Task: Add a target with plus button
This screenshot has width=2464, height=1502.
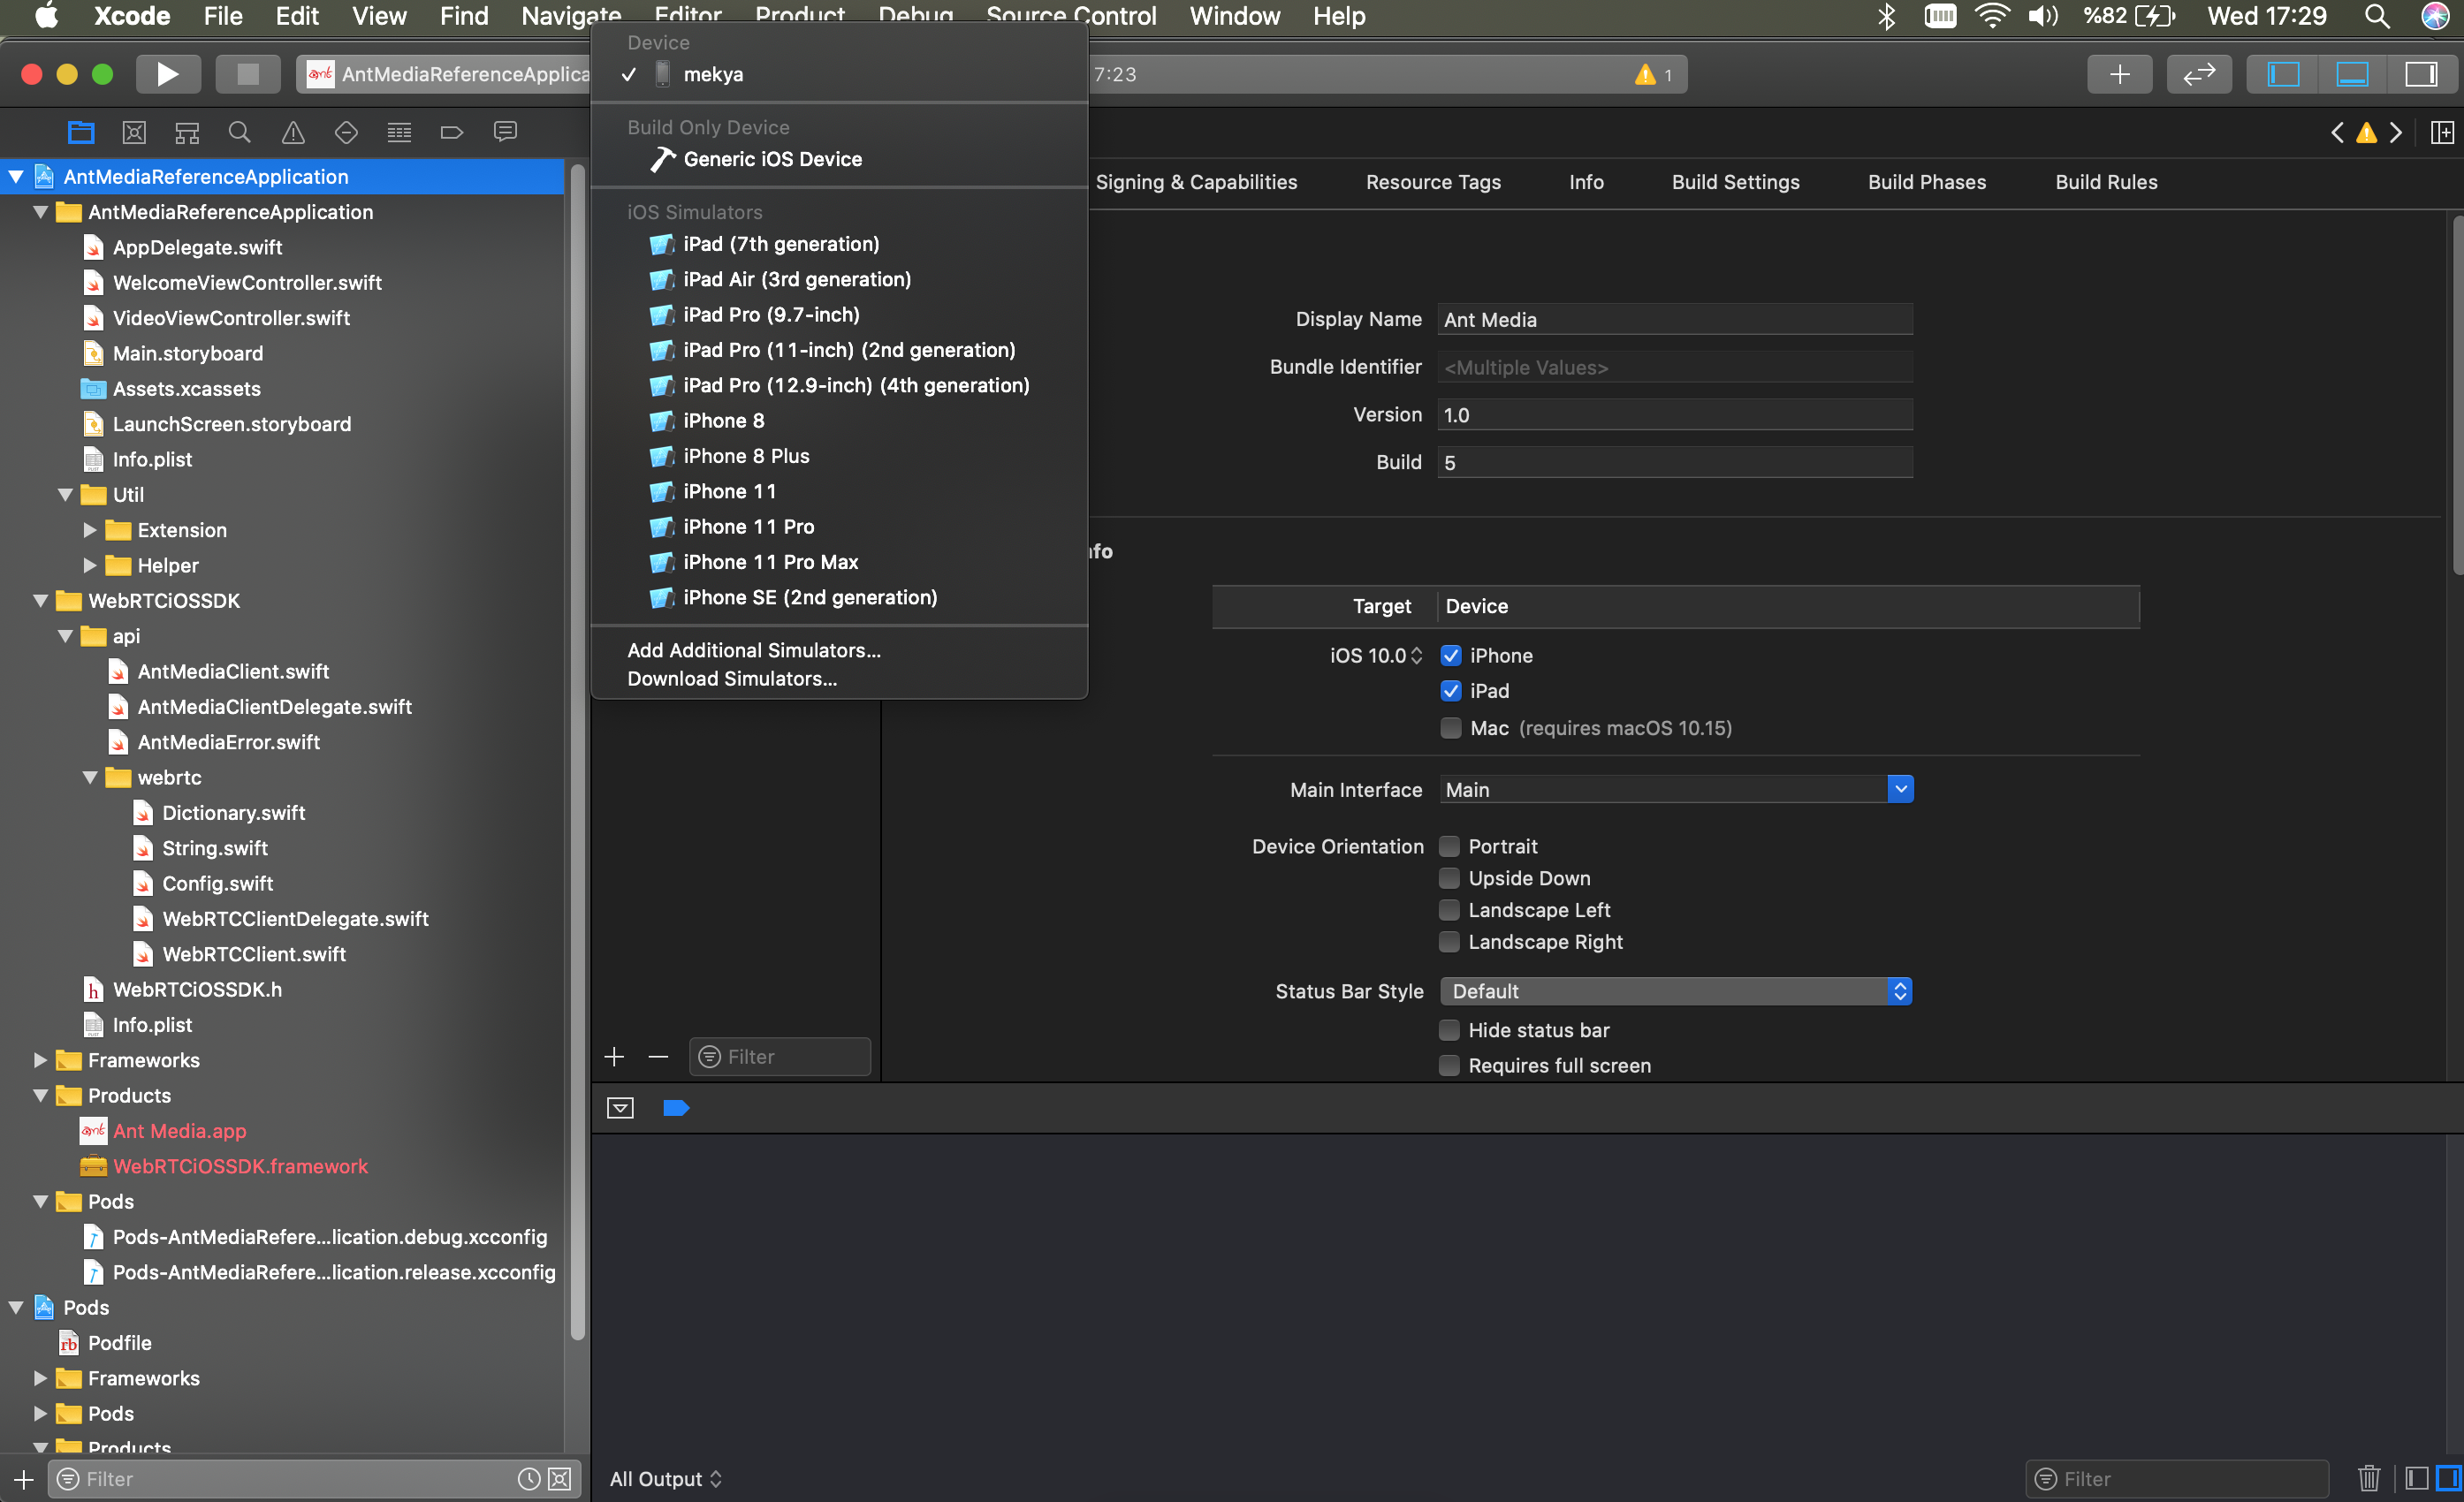Action: 614,1056
